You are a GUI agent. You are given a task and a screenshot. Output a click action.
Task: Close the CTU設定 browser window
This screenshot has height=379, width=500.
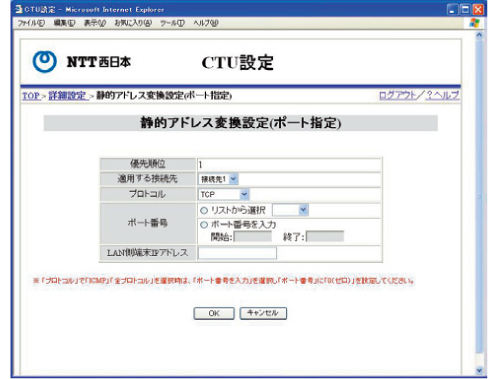478,10
